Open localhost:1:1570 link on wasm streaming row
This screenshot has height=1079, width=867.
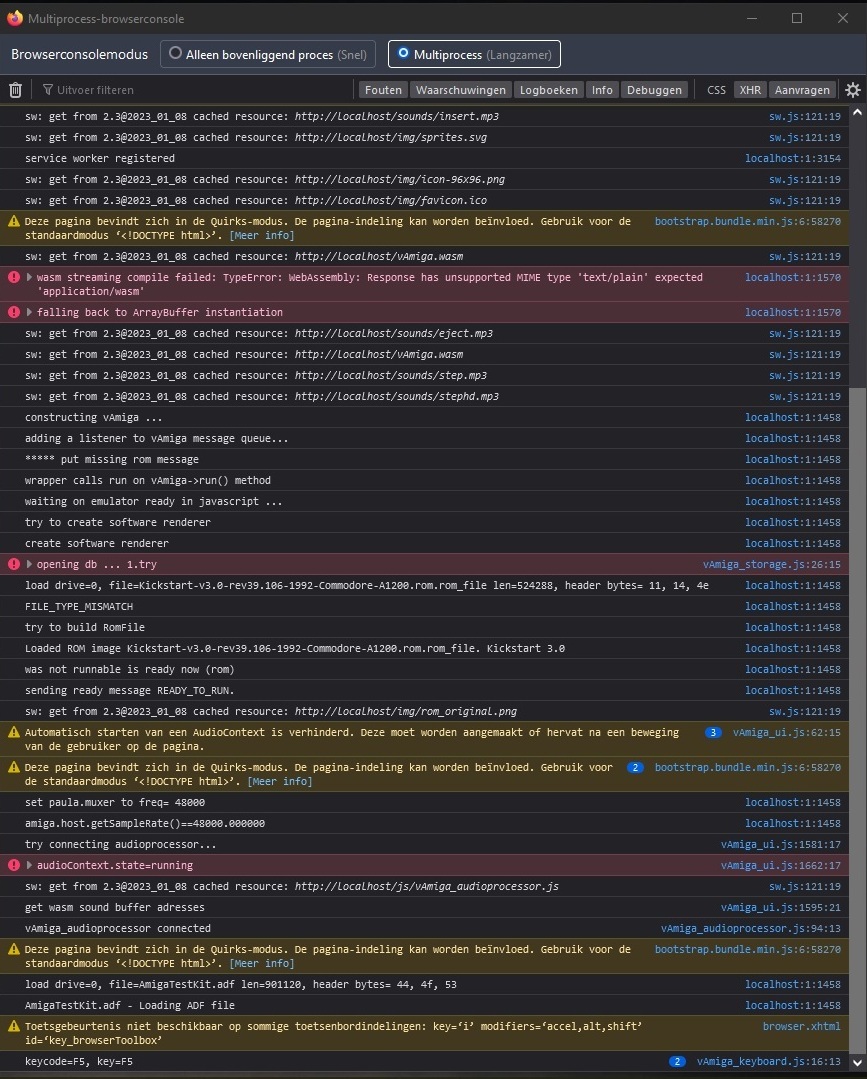click(793, 277)
